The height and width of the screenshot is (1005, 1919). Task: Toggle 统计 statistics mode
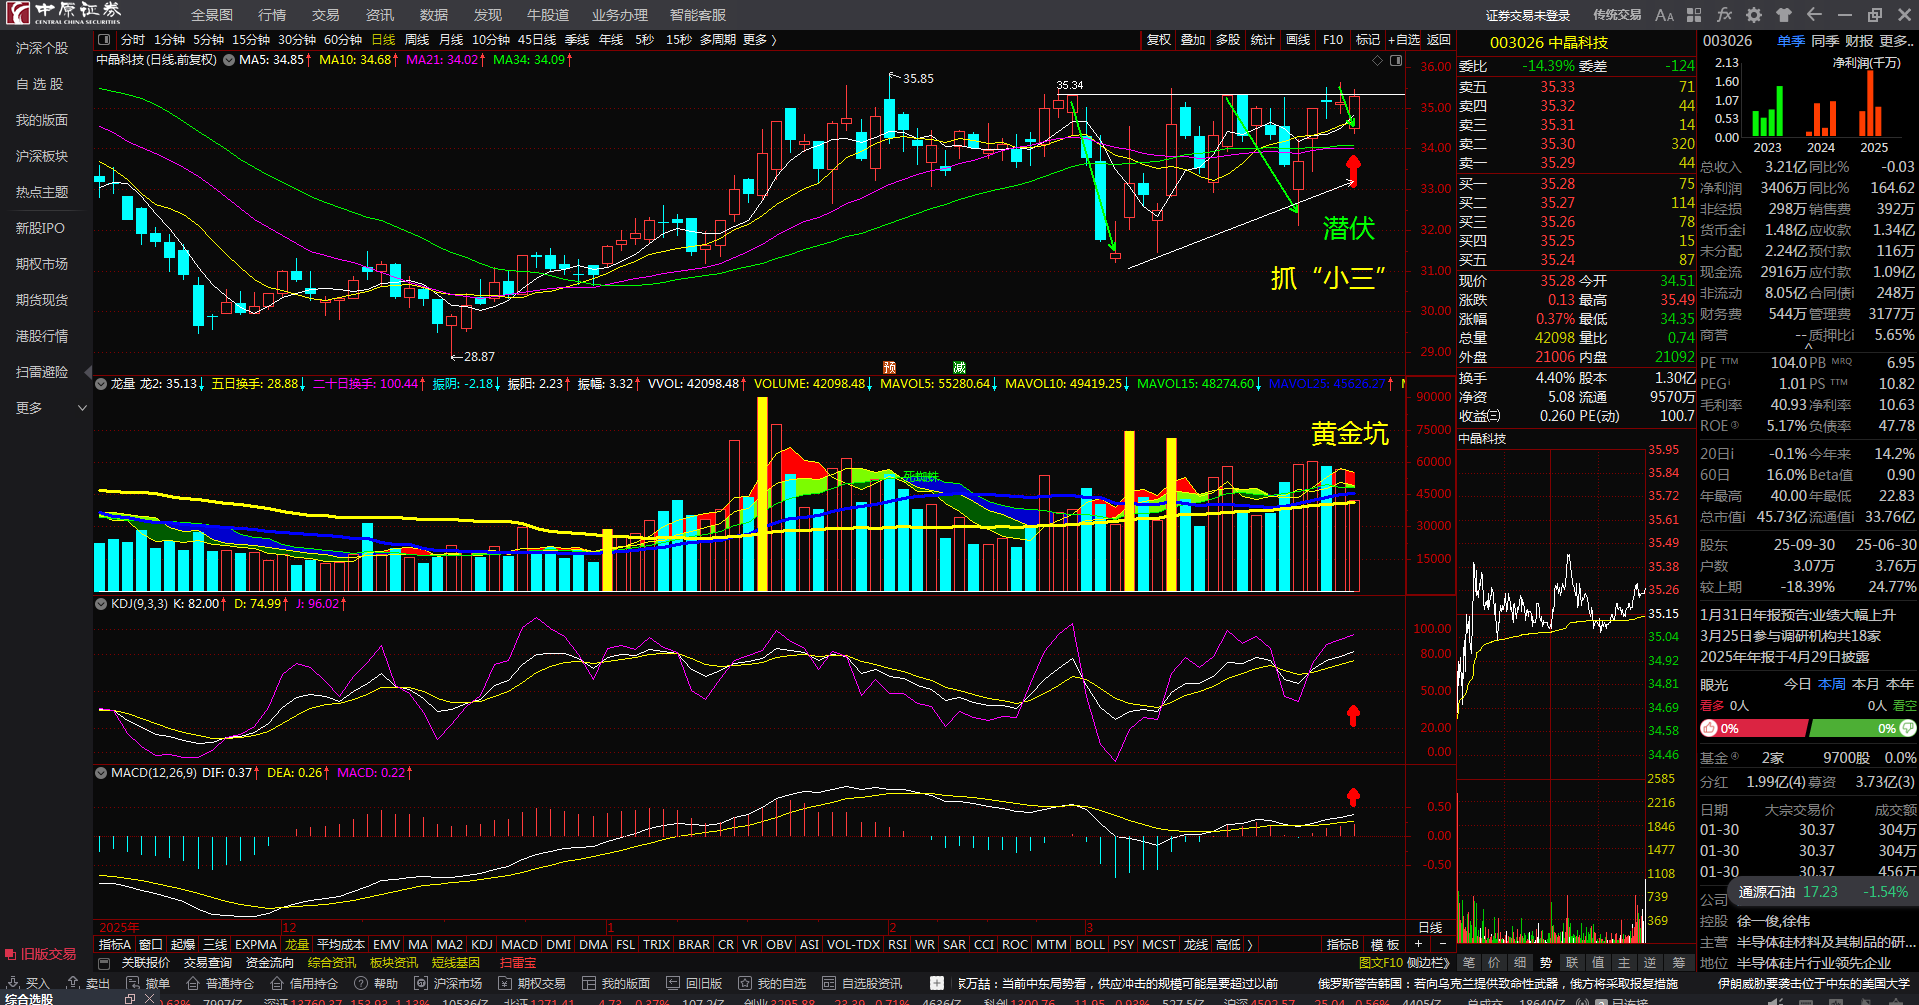[1263, 40]
